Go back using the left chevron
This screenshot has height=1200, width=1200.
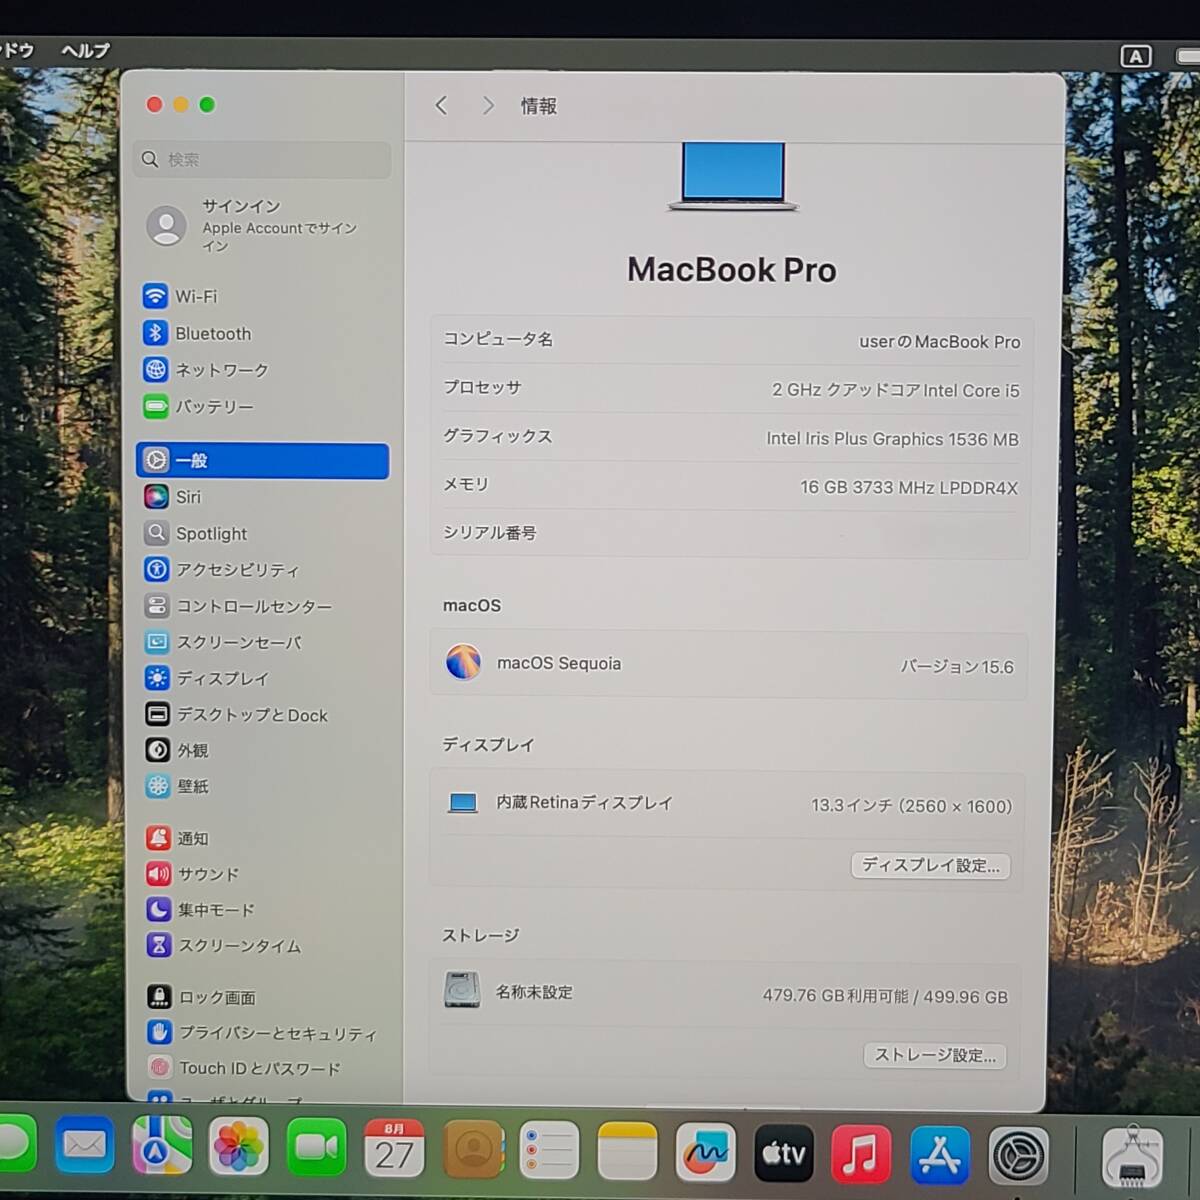[441, 105]
